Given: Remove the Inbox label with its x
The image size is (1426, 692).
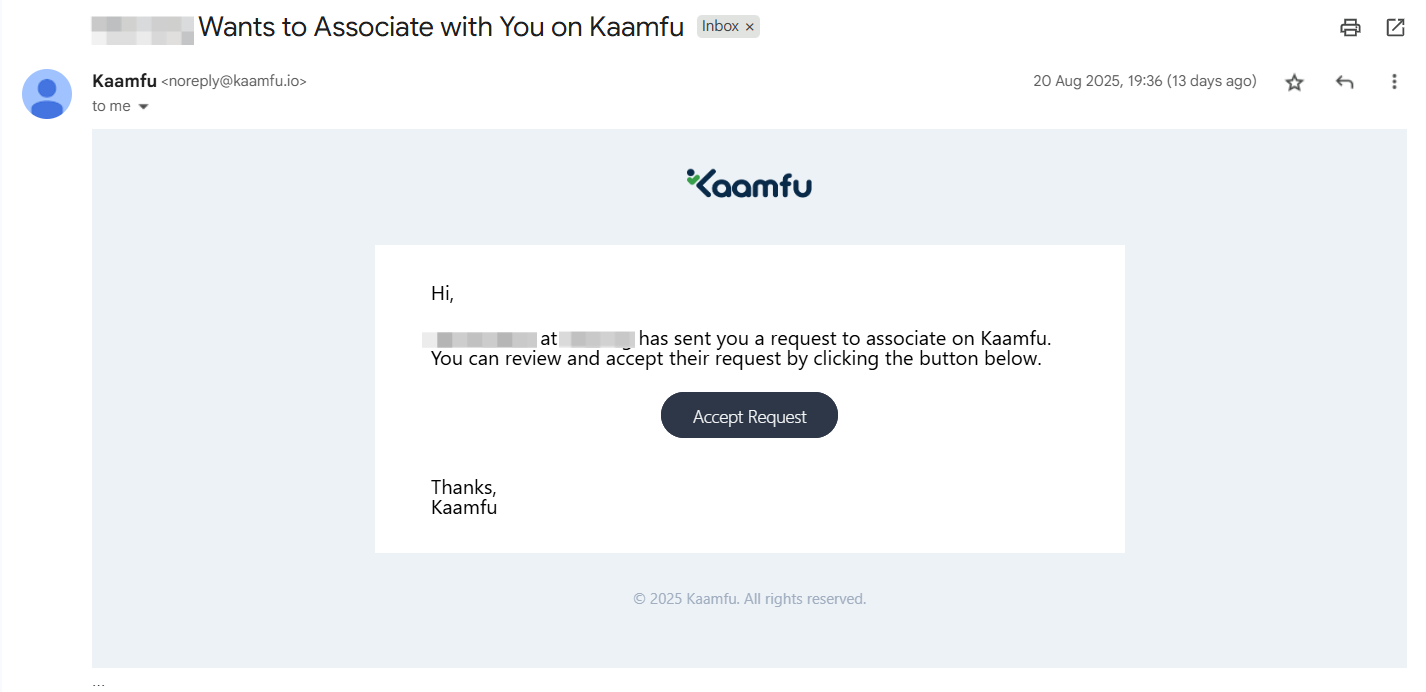Looking at the screenshot, I should 750,27.
